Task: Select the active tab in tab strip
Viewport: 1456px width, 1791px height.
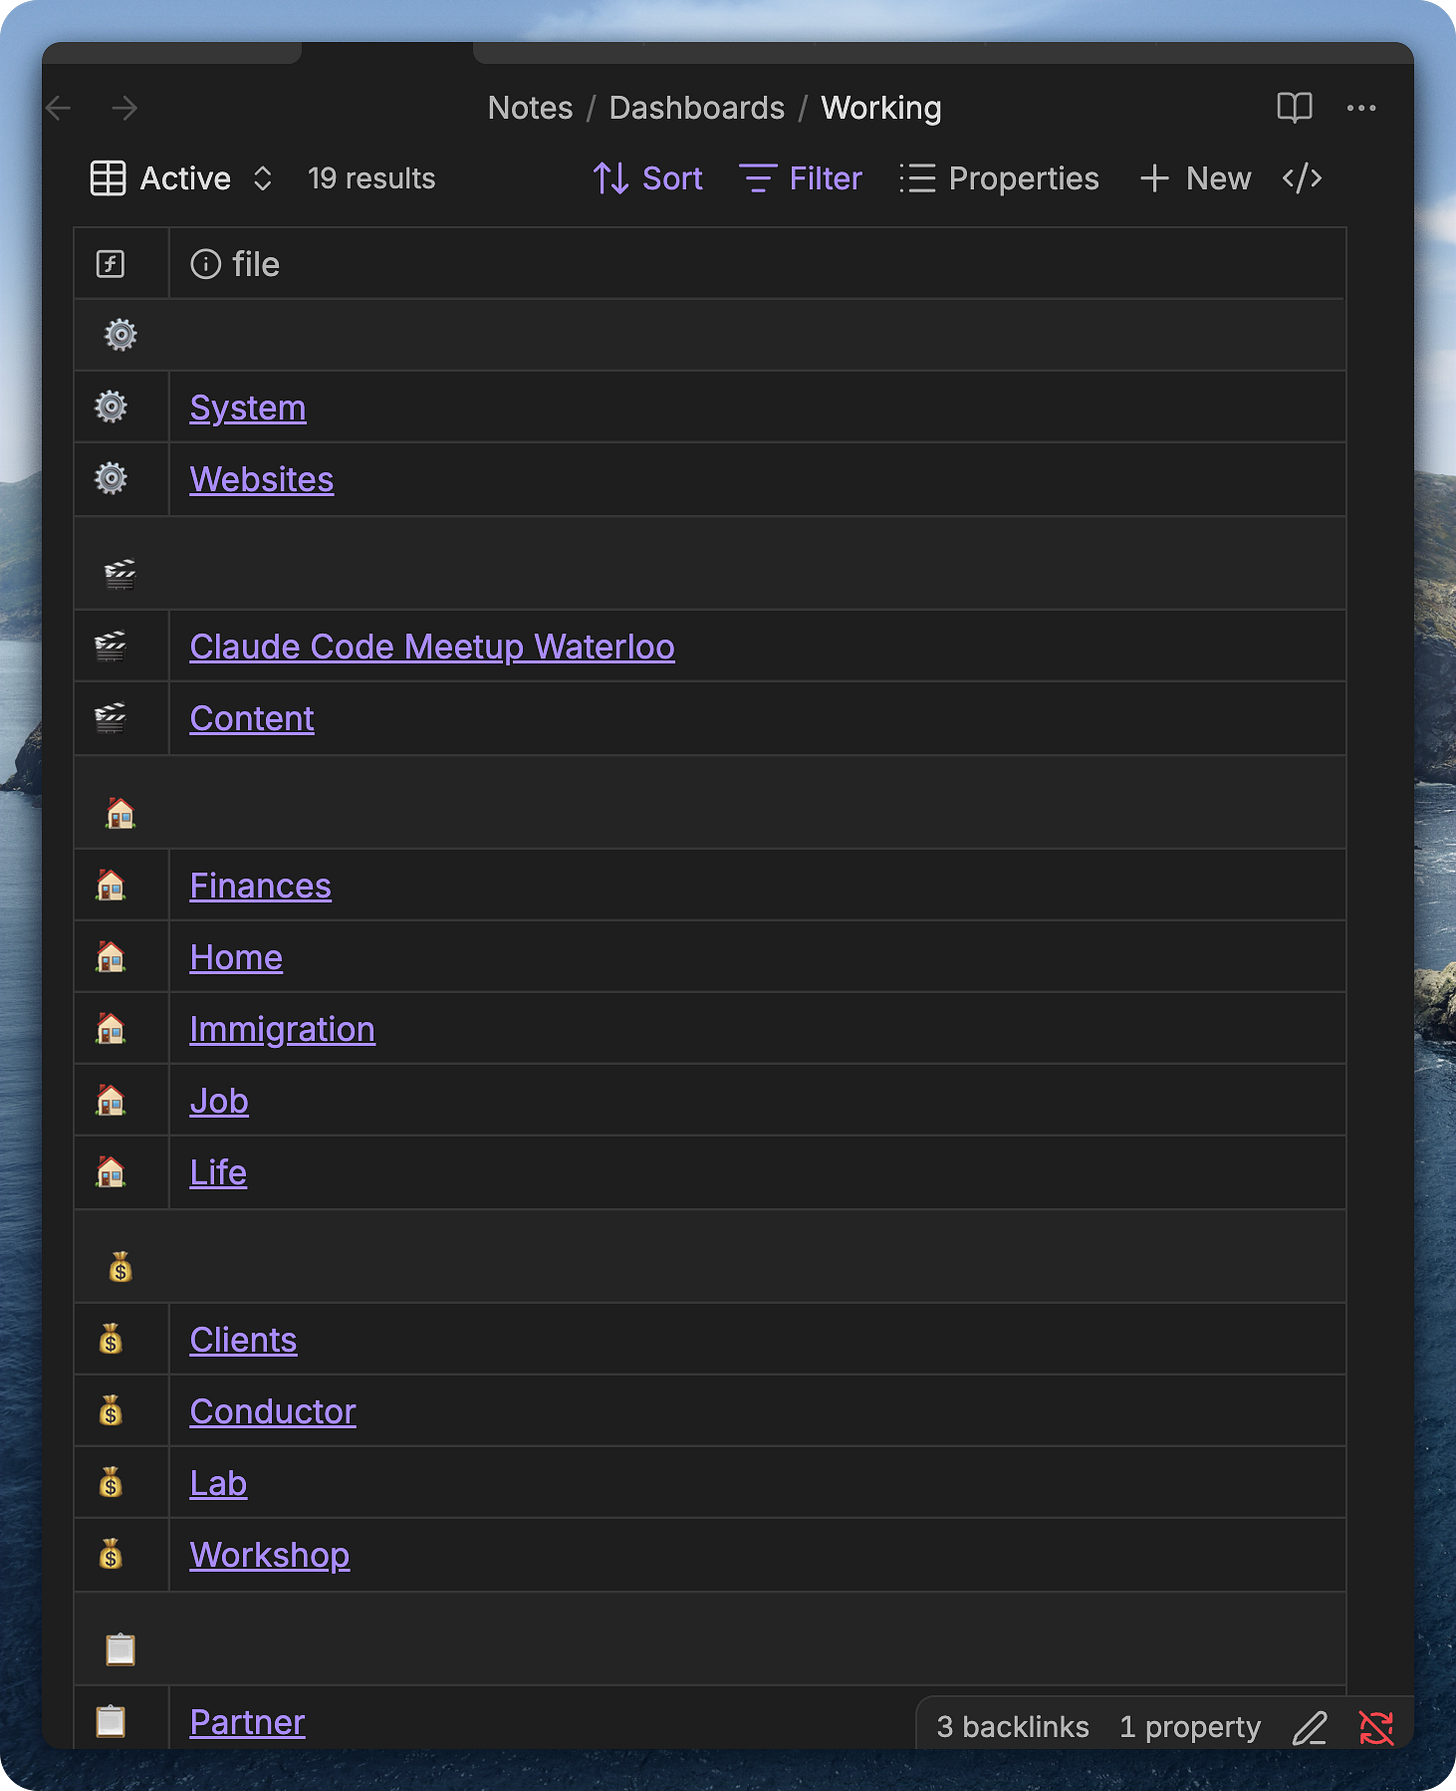Action: pyautogui.click(x=388, y=53)
